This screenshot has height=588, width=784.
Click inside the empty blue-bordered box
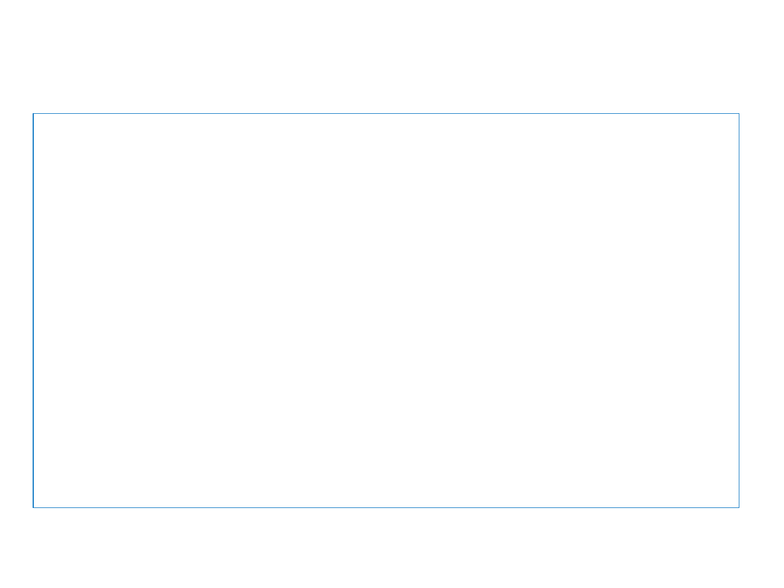[x=386, y=310]
